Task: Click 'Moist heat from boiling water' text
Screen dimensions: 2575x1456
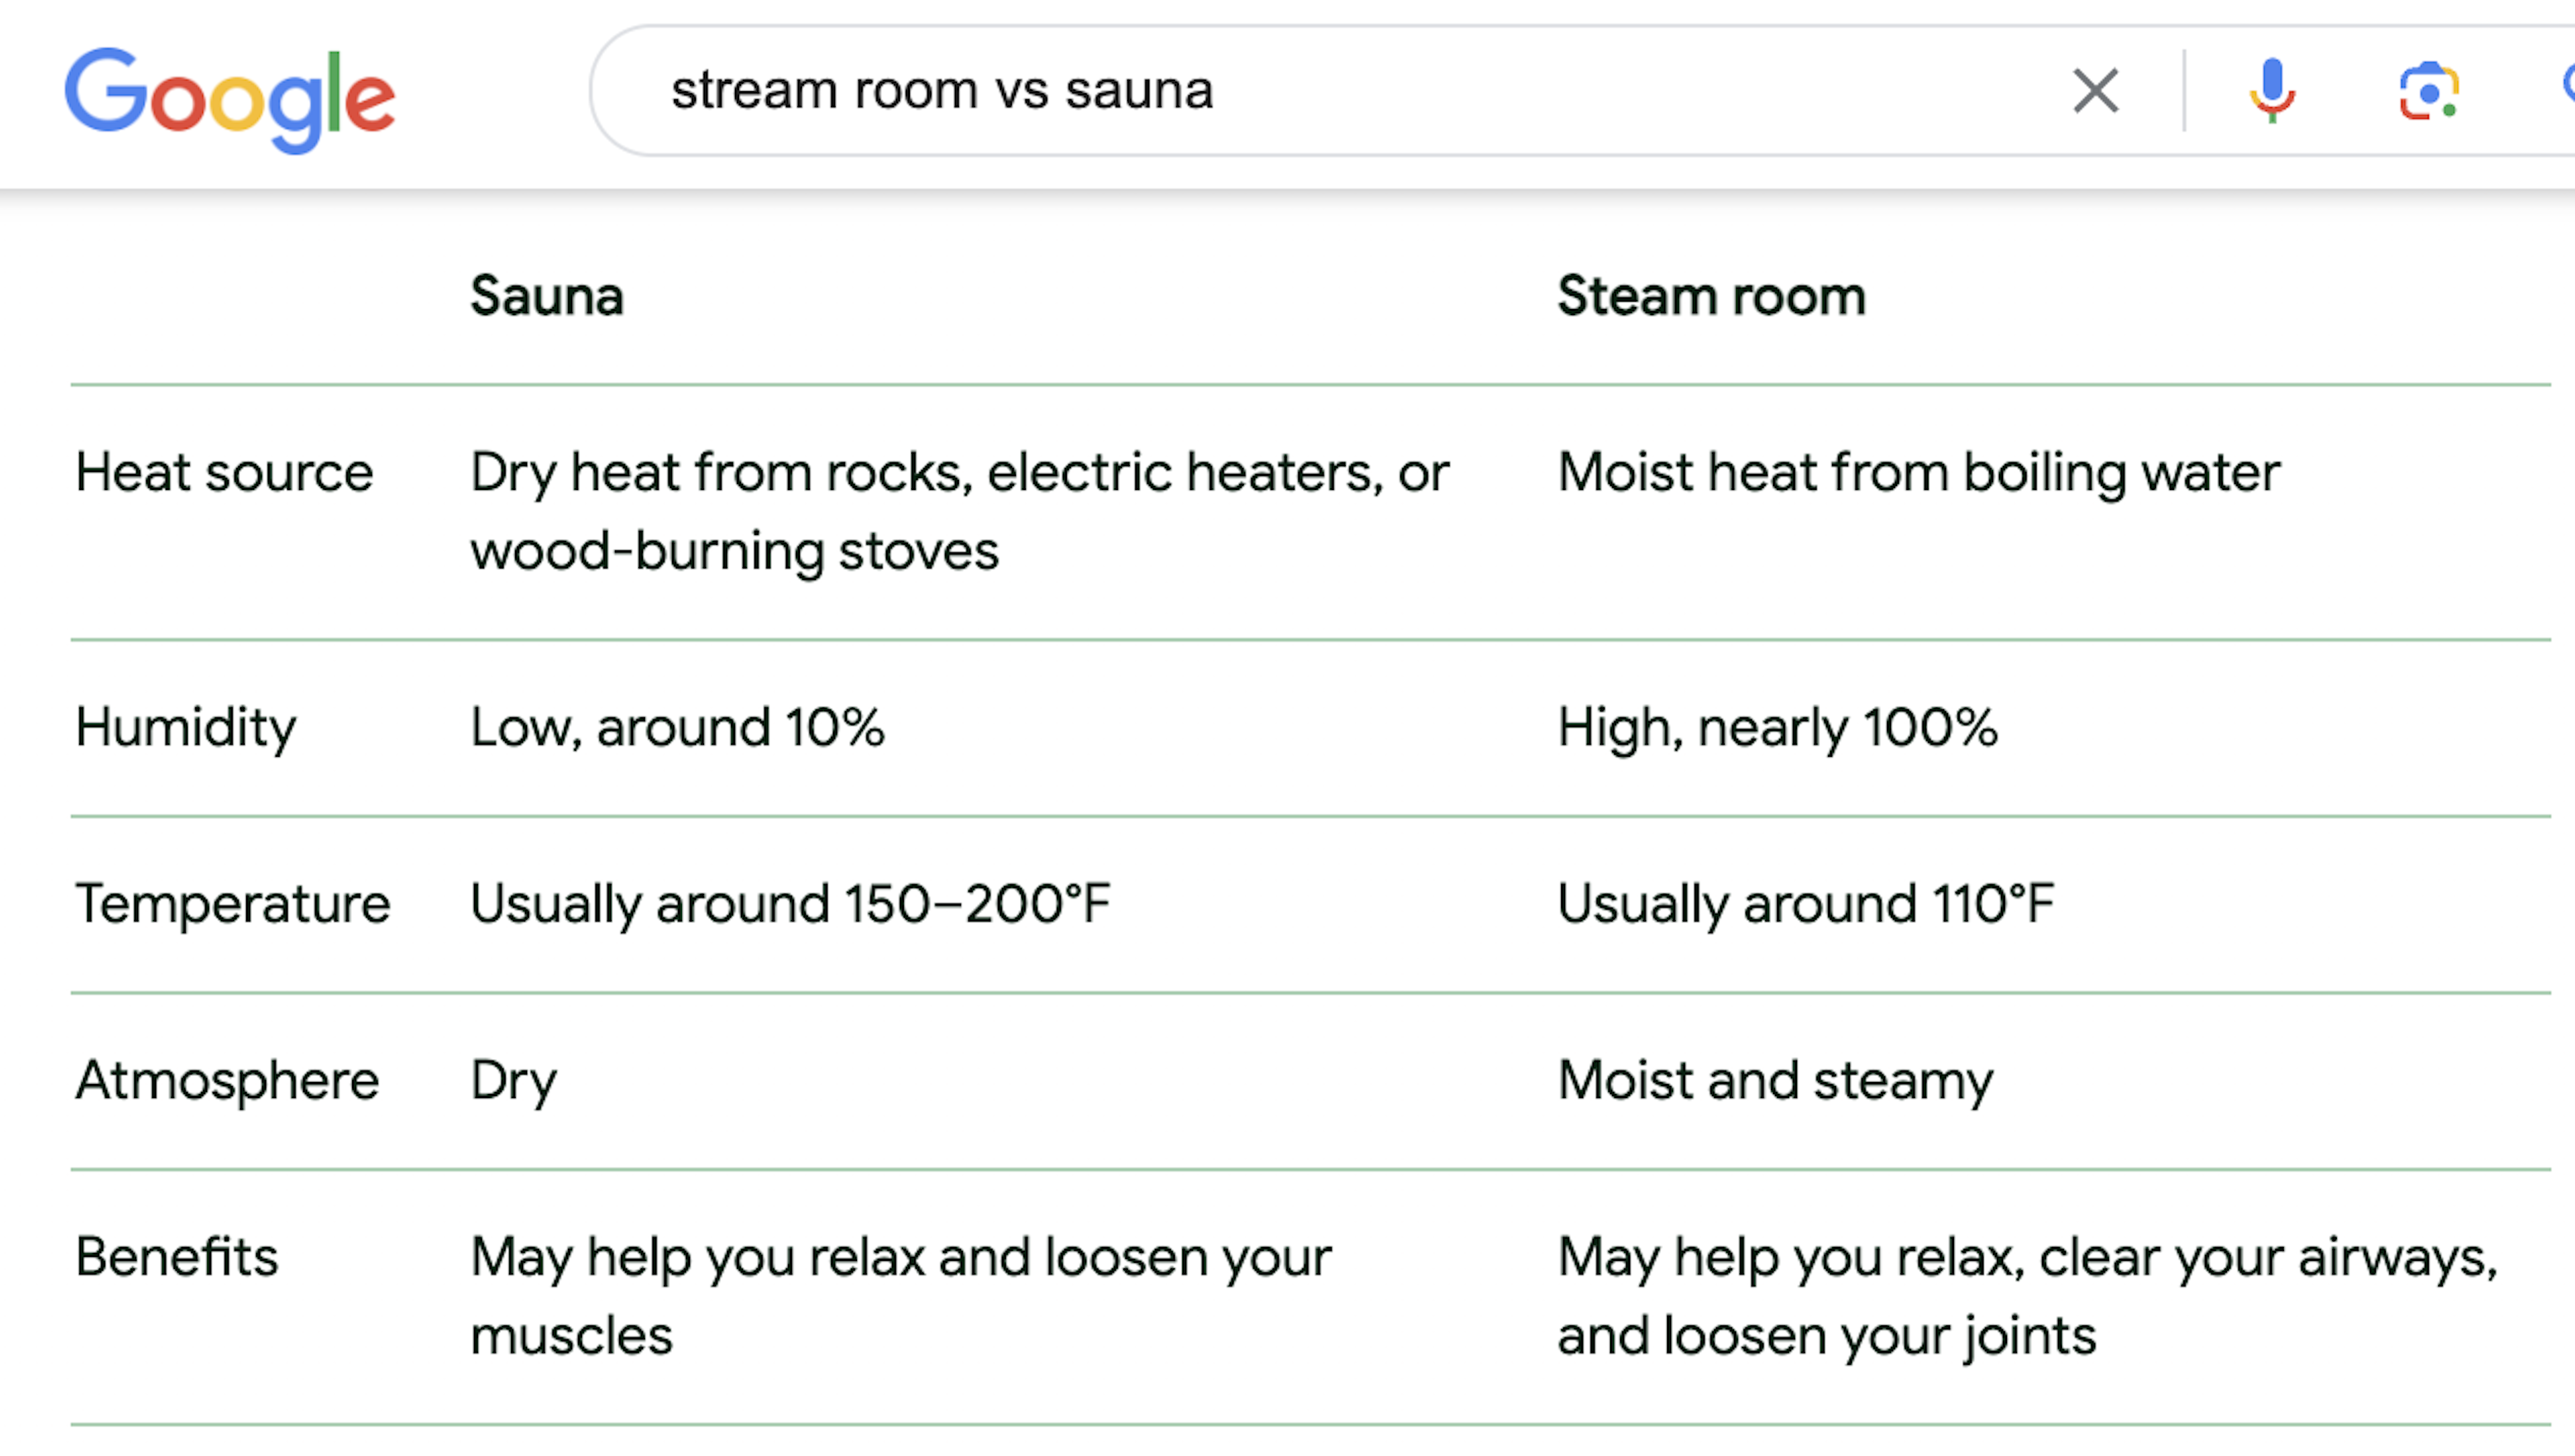Action: pyautogui.click(x=1918, y=472)
